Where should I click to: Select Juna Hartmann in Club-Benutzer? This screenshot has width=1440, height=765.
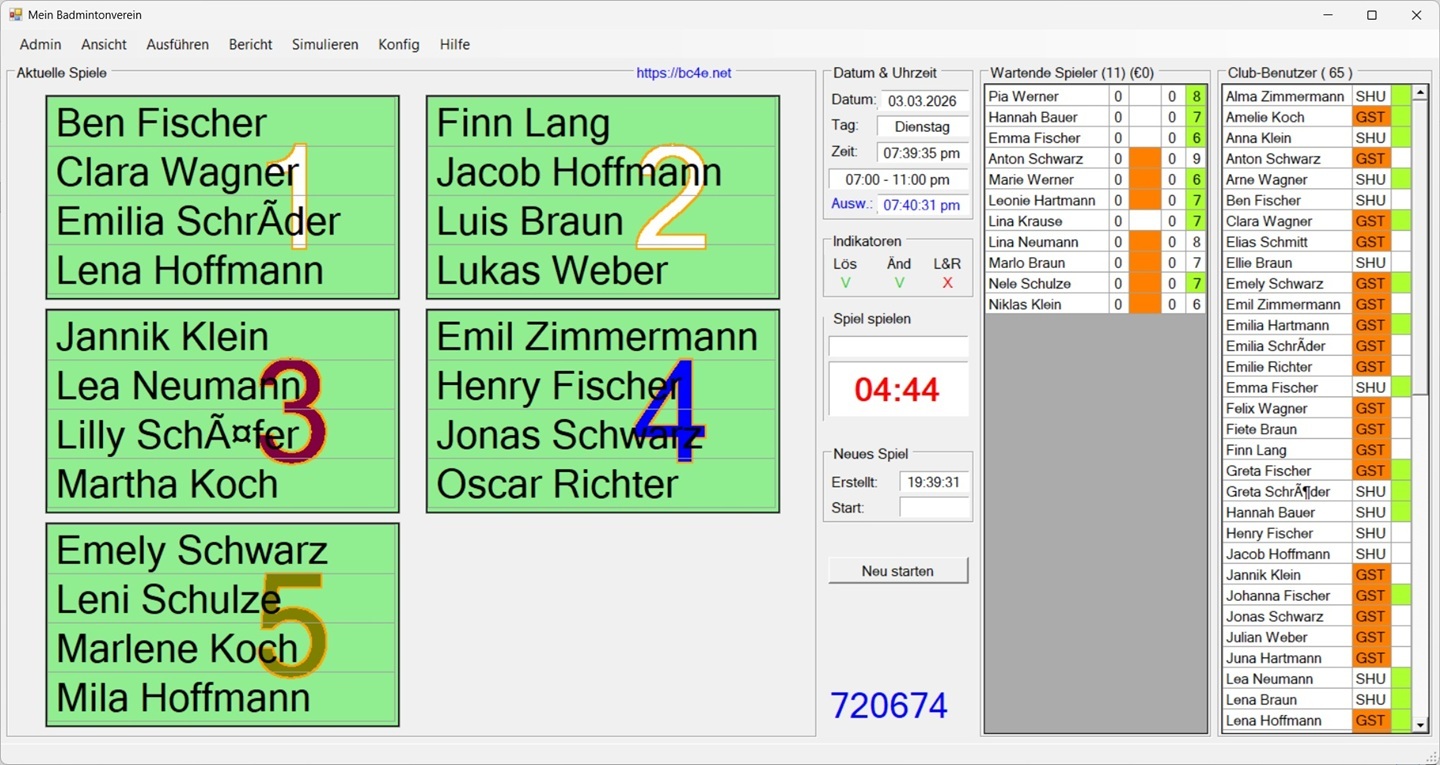[x=1287, y=658]
